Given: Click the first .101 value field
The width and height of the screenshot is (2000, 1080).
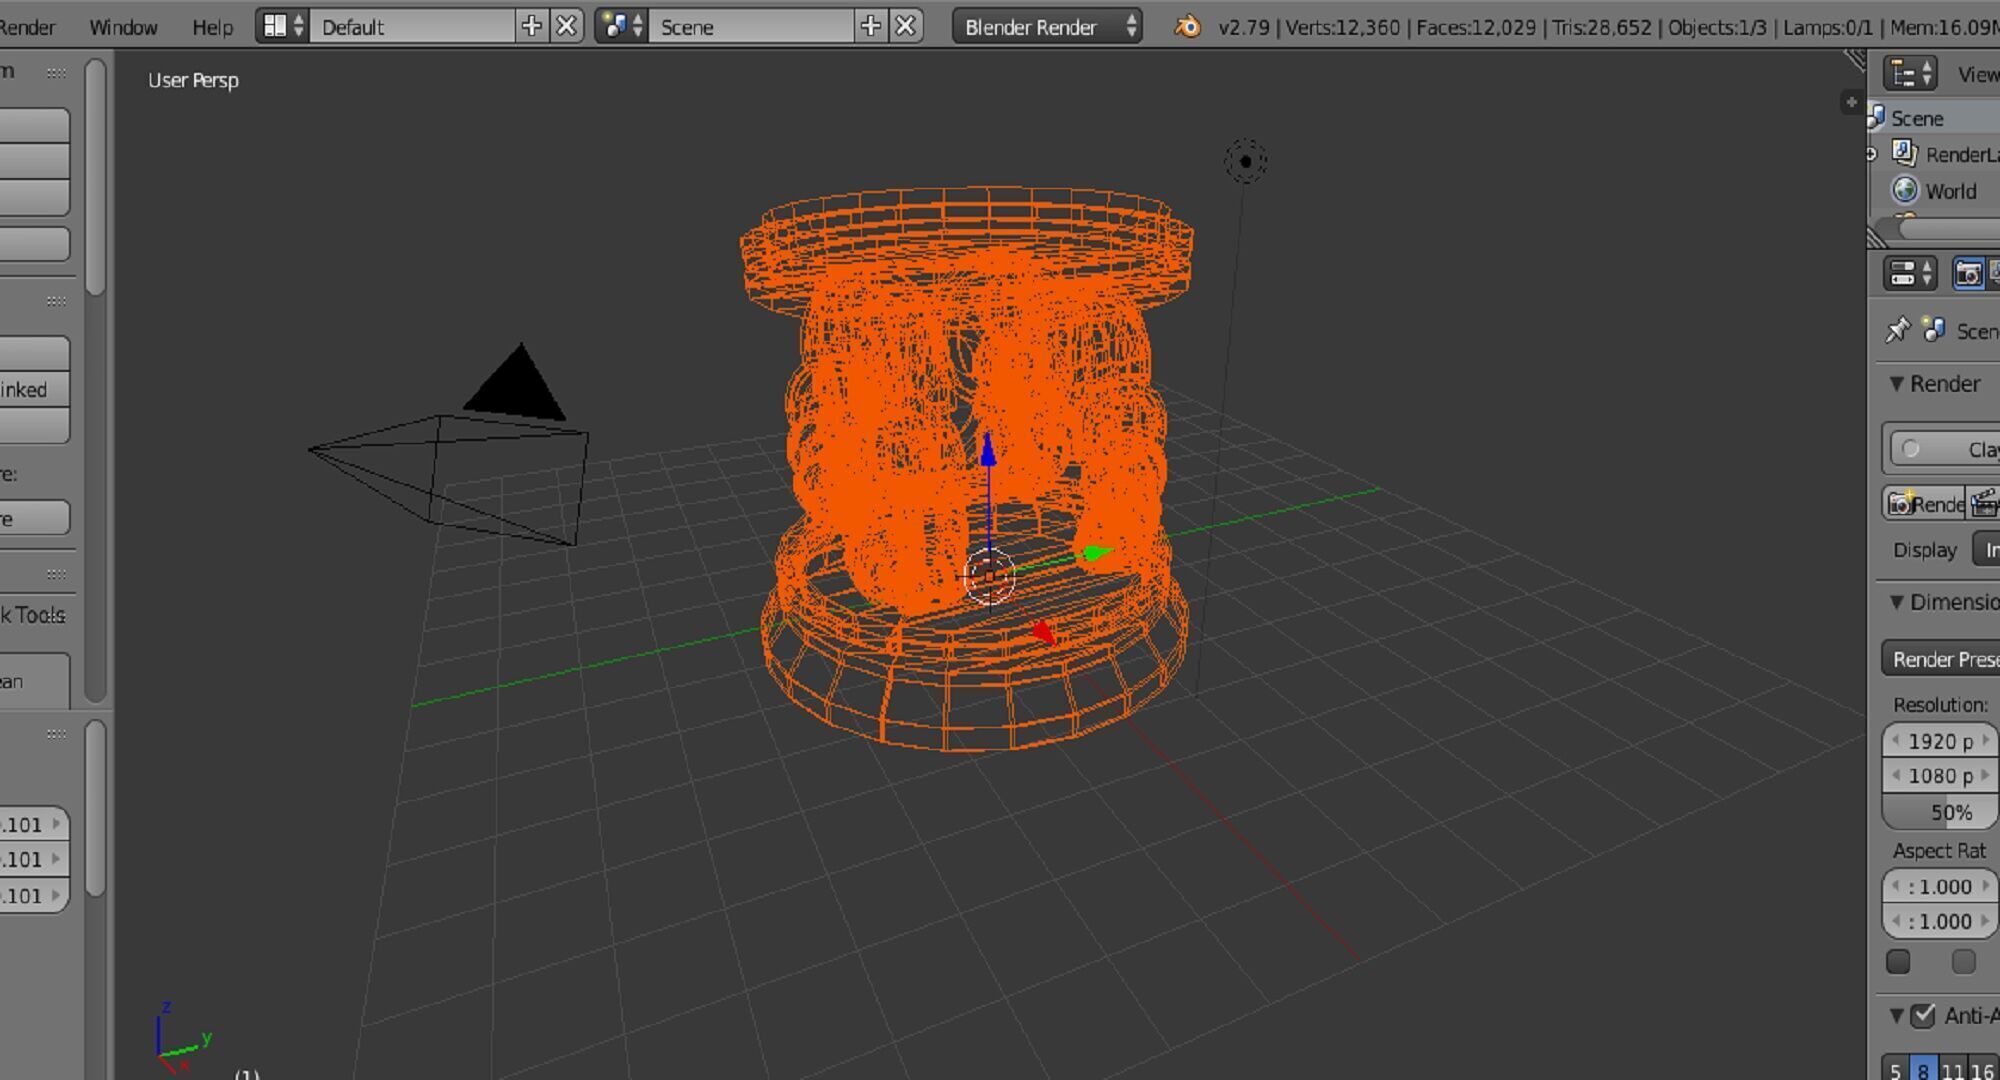Looking at the screenshot, I should [34, 824].
